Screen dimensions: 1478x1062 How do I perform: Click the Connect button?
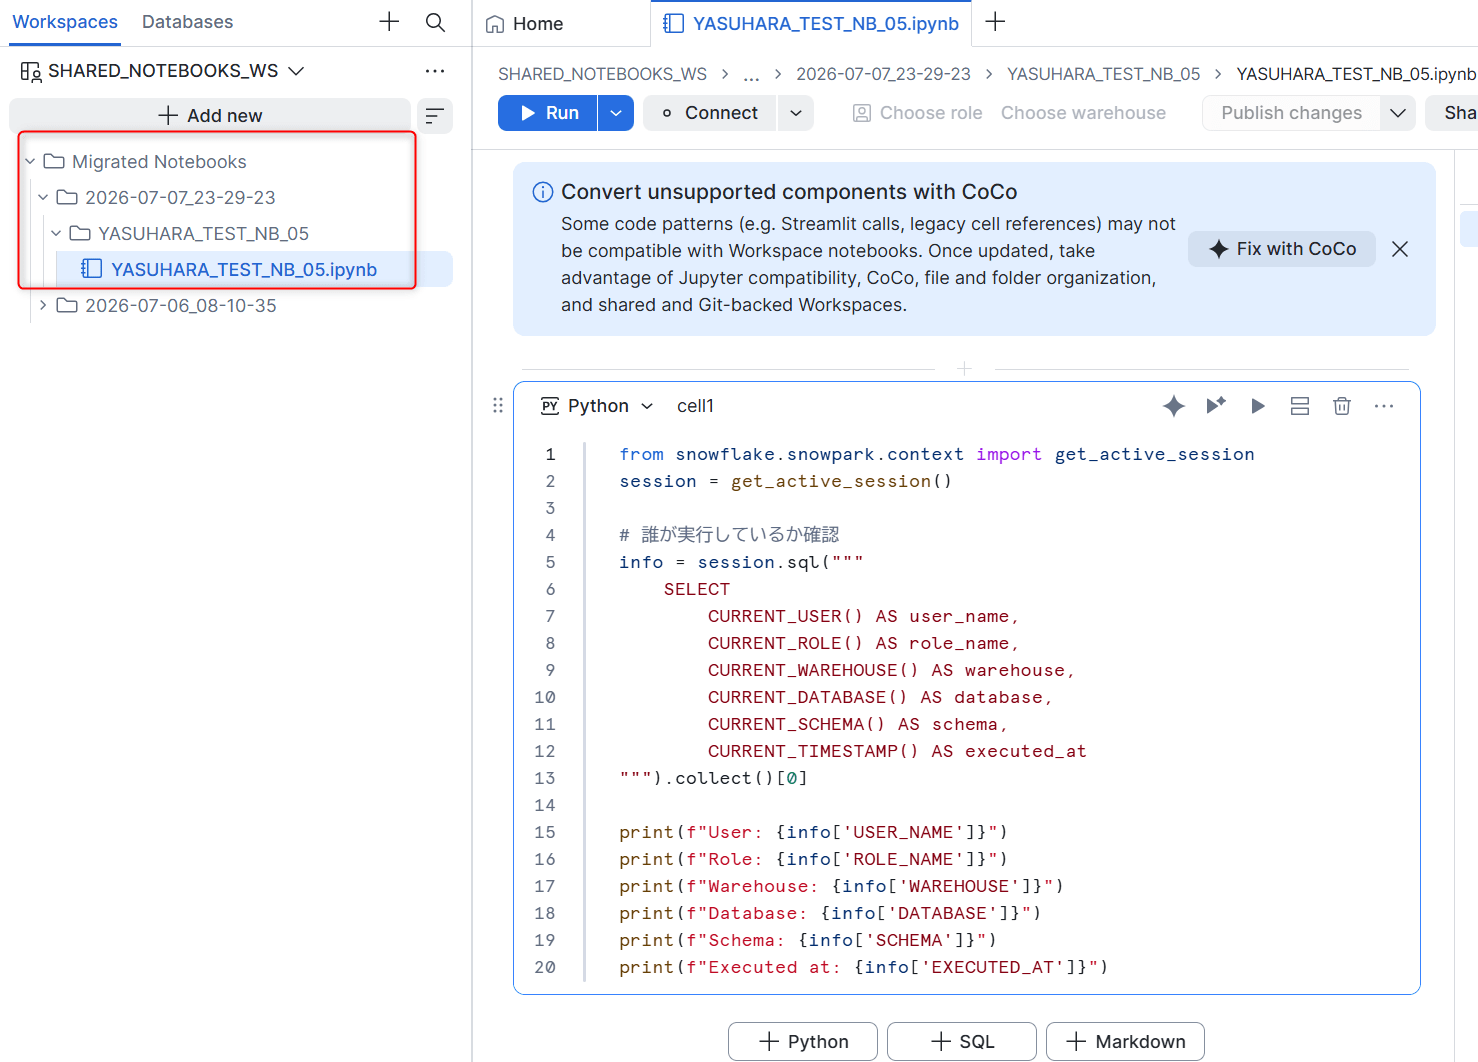710,113
